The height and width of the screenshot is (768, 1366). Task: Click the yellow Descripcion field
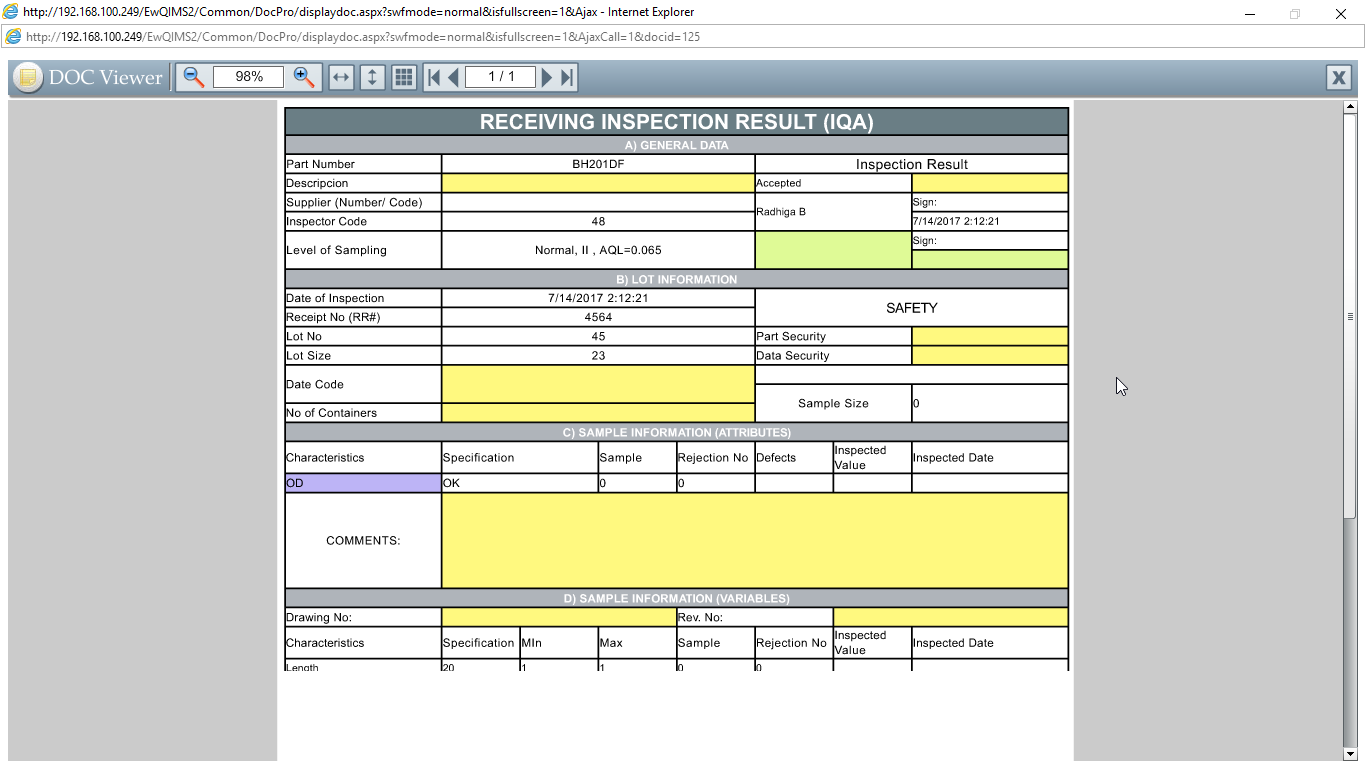(598, 183)
